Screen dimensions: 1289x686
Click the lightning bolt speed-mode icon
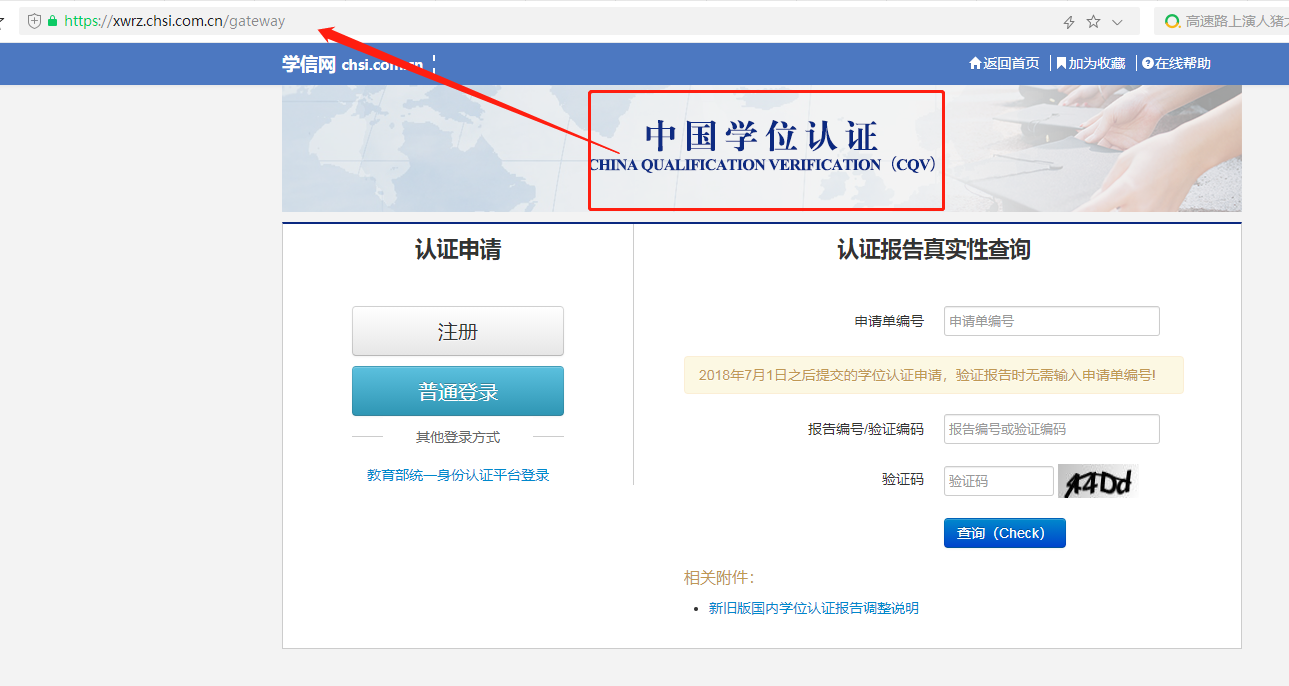click(x=1069, y=22)
